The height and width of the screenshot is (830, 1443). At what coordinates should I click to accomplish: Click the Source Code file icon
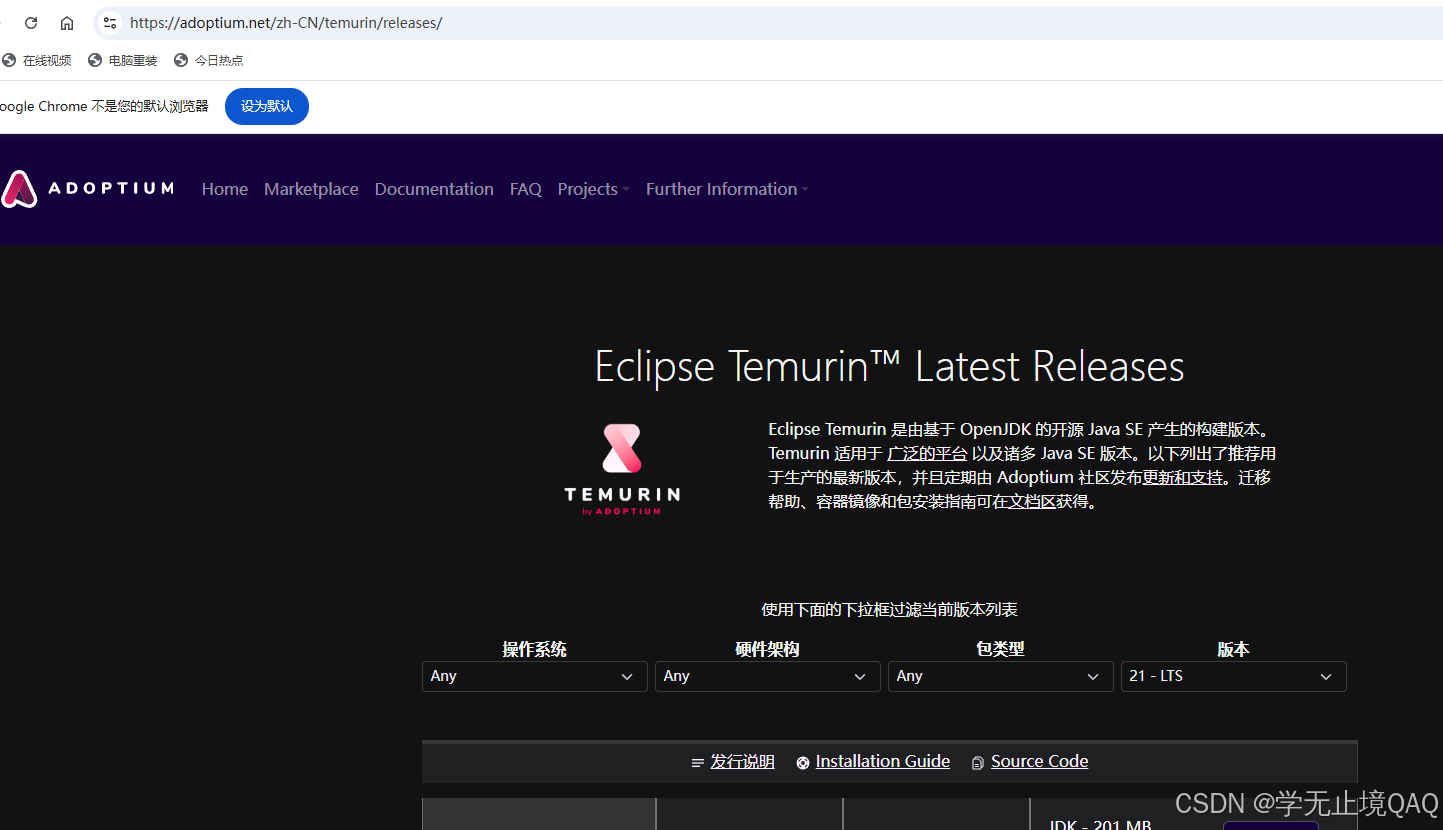978,763
